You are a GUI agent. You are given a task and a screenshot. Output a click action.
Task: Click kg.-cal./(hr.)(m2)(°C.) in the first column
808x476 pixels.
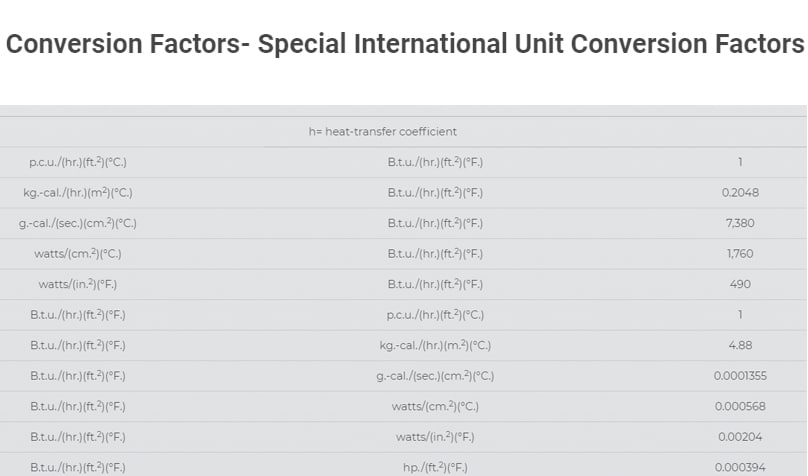[x=78, y=193]
